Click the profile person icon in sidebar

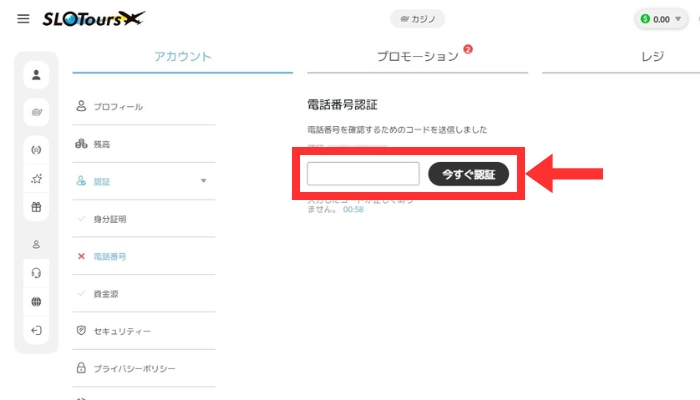(x=36, y=75)
